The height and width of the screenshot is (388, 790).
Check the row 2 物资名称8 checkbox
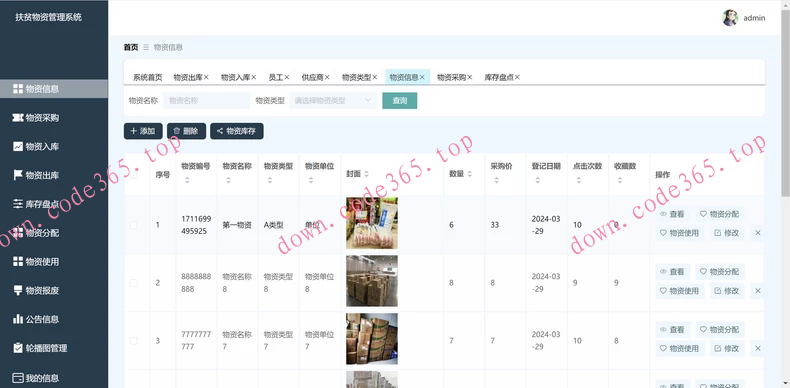click(133, 283)
